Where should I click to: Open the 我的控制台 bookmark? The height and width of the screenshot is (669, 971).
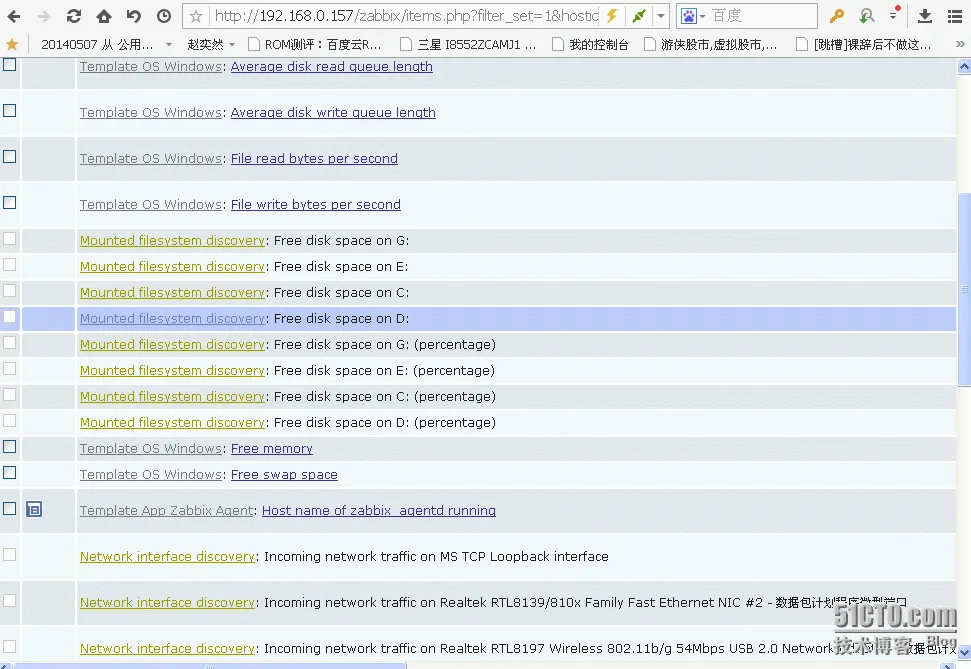click(590, 45)
